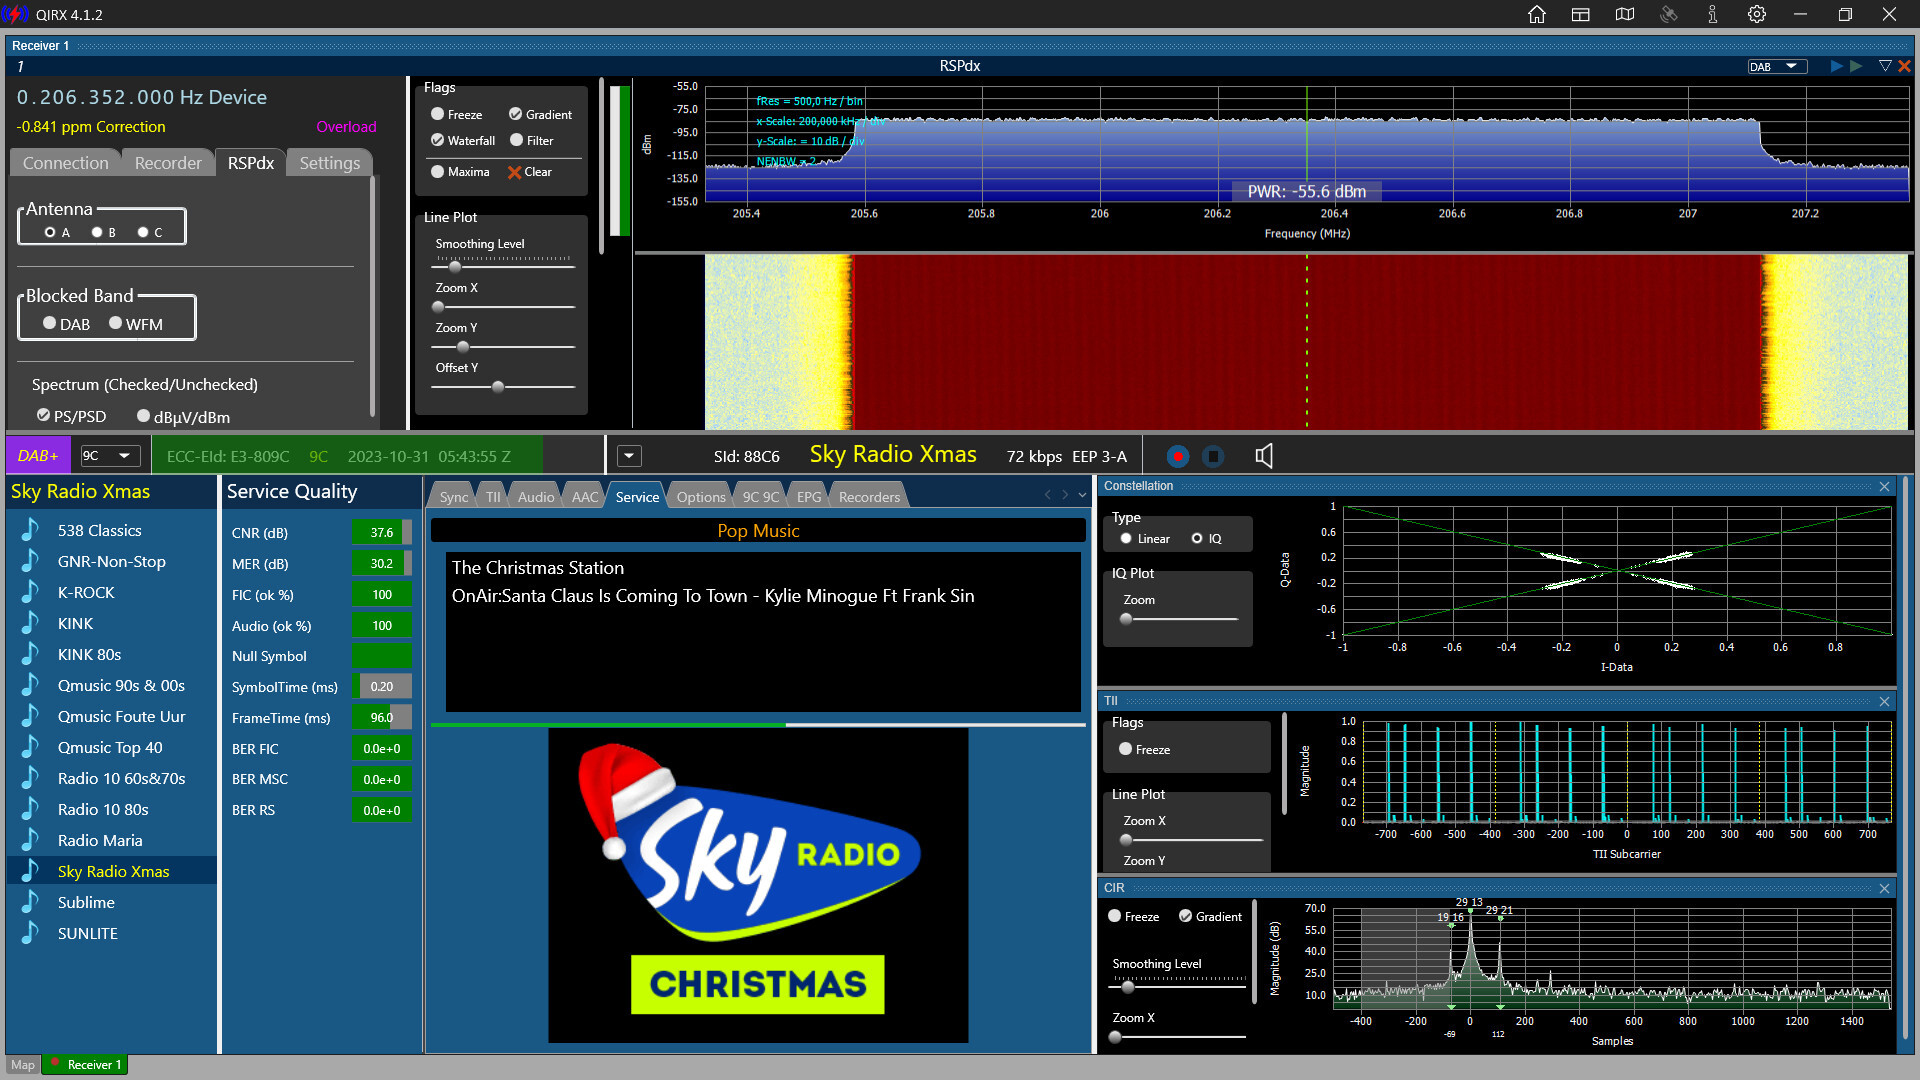1920x1080 pixels.
Task: Open the info icon in title bar
Action: coord(1712,14)
